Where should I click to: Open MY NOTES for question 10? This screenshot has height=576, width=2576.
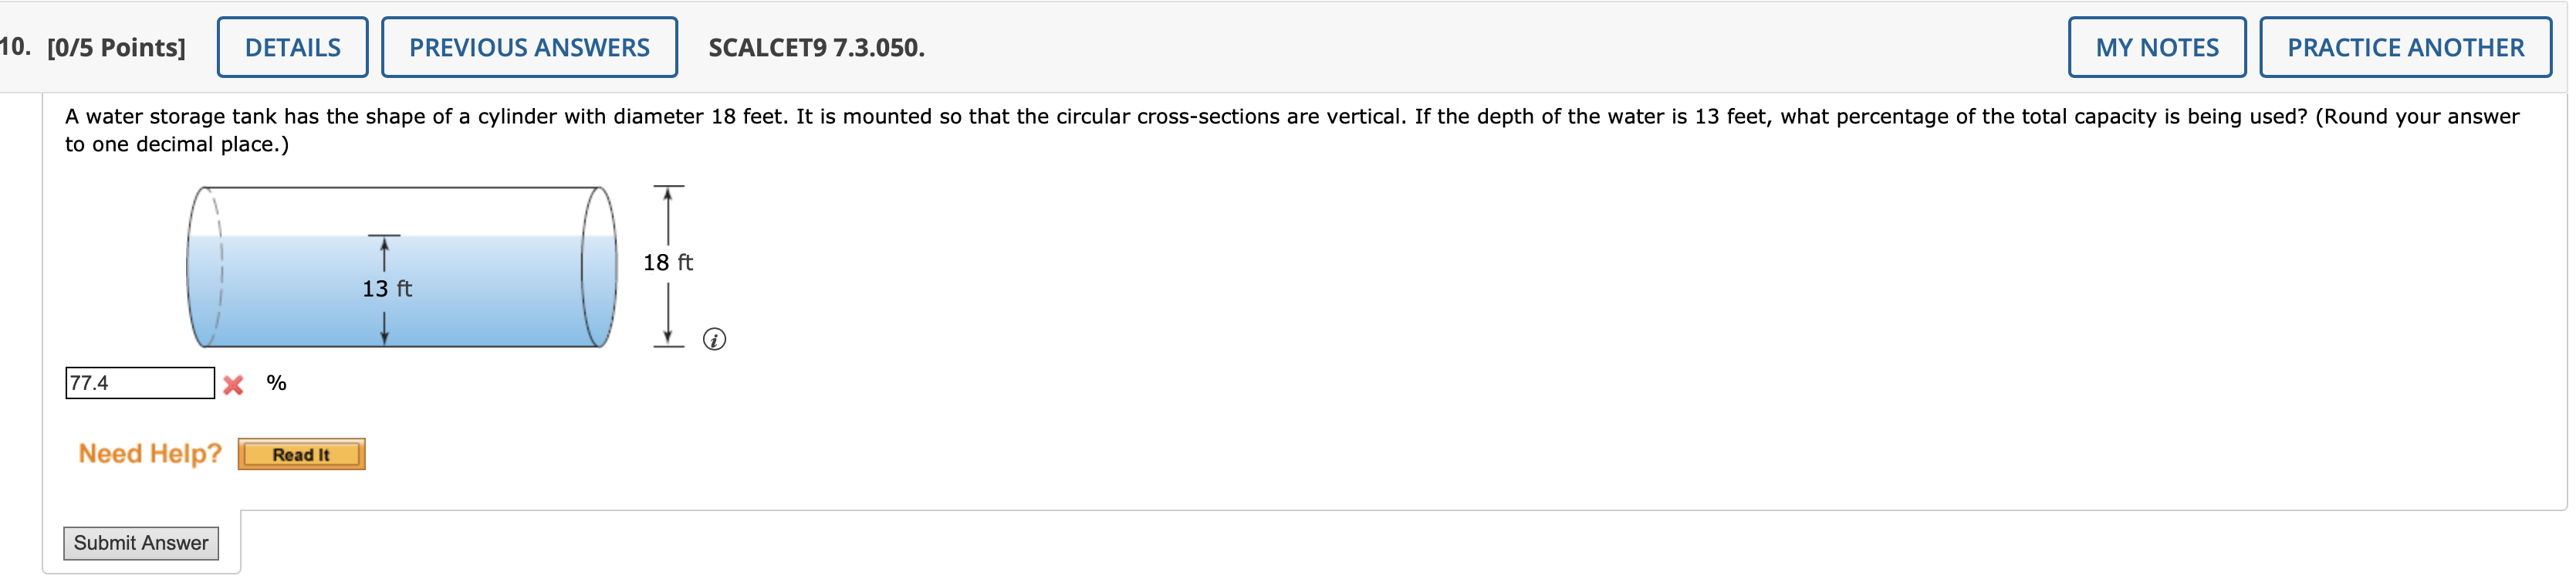pos(2157,47)
